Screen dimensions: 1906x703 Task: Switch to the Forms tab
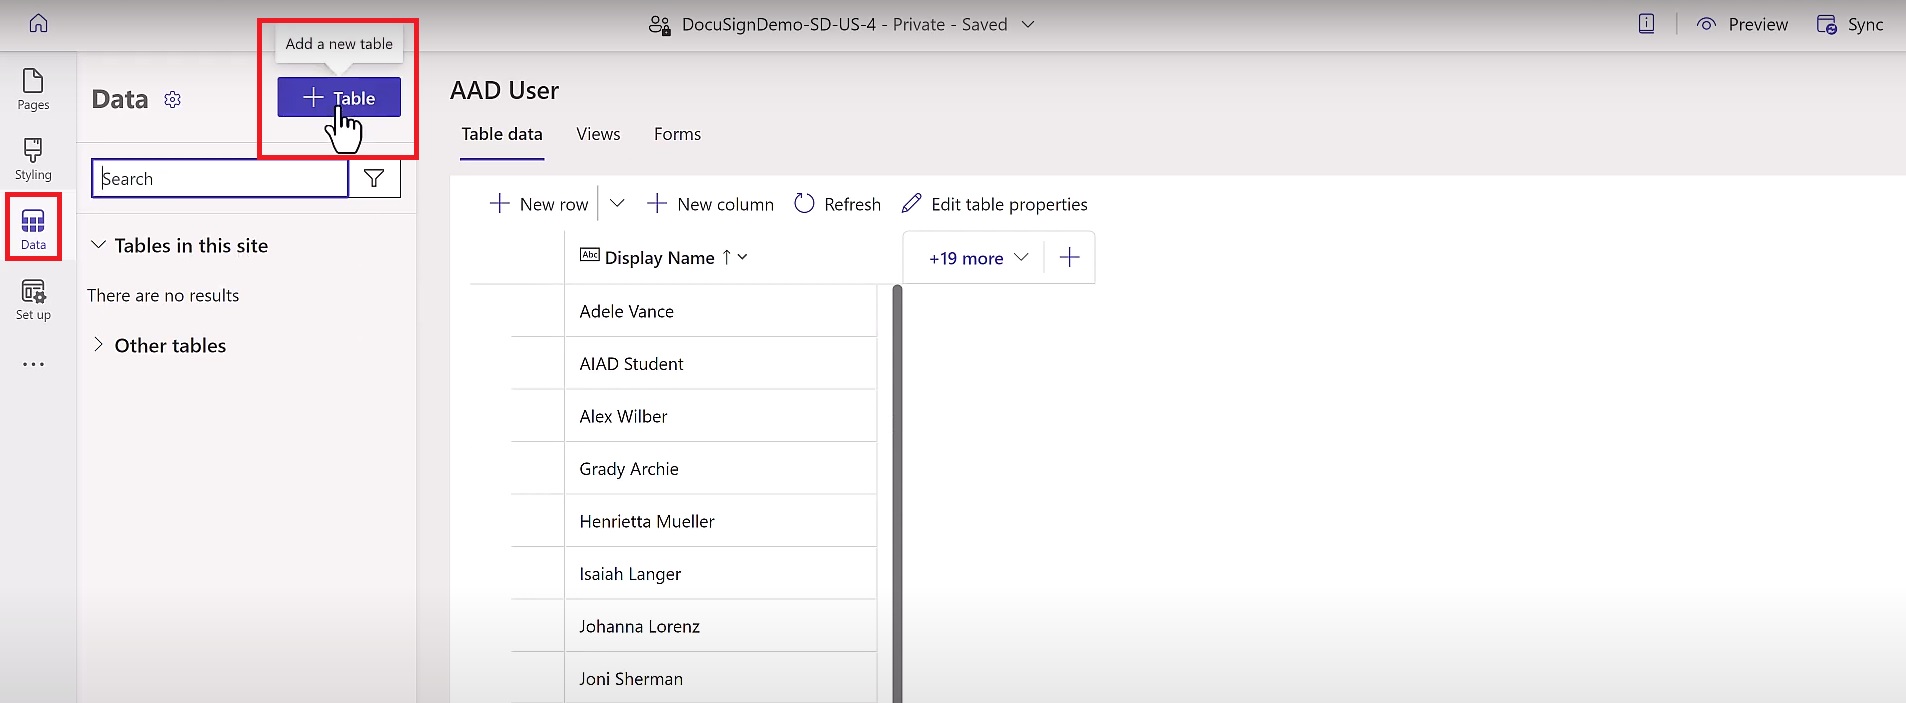coord(677,134)
